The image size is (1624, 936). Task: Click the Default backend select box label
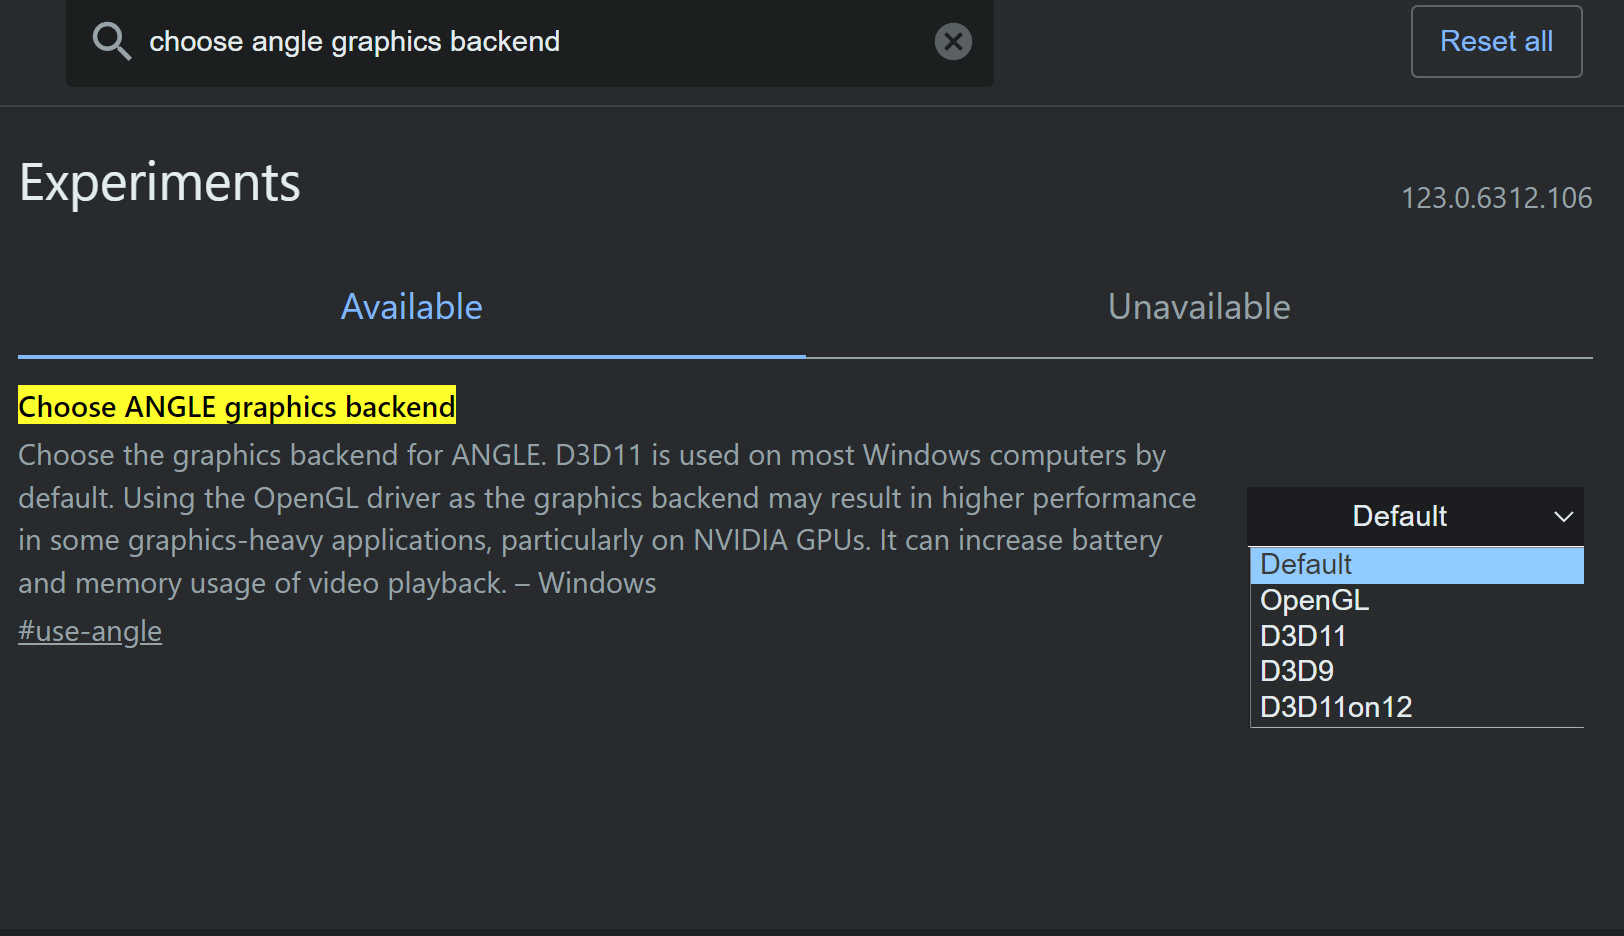(1398, 516)
